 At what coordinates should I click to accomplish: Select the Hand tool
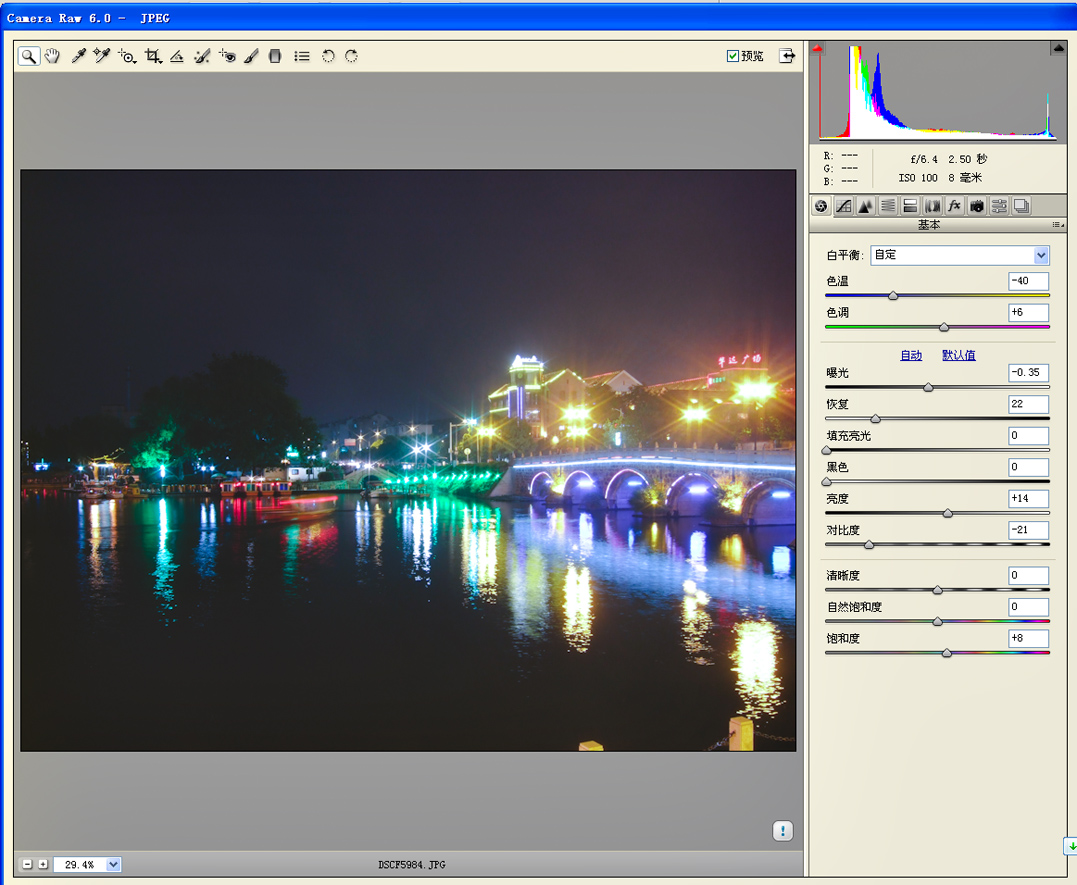point(52,57)
